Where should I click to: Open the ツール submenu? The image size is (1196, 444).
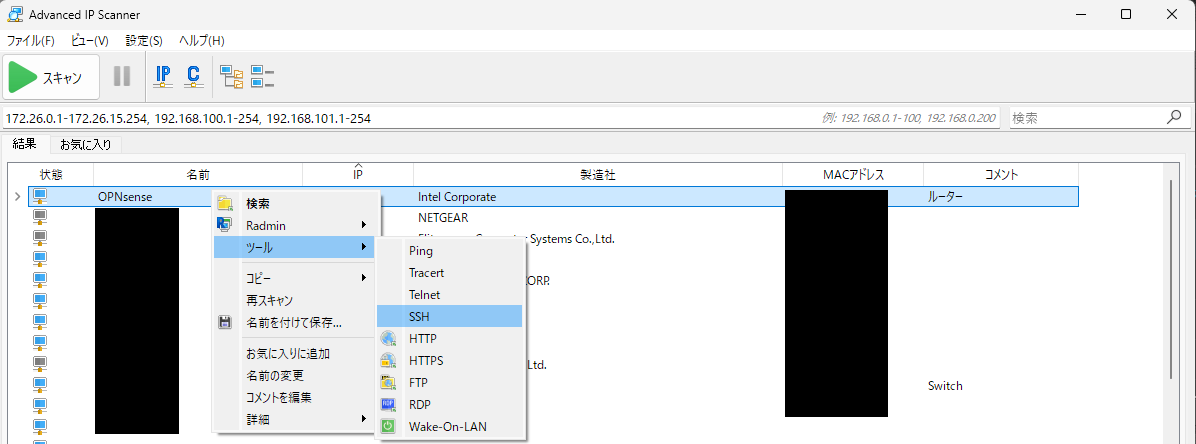[x=296, y=247]
